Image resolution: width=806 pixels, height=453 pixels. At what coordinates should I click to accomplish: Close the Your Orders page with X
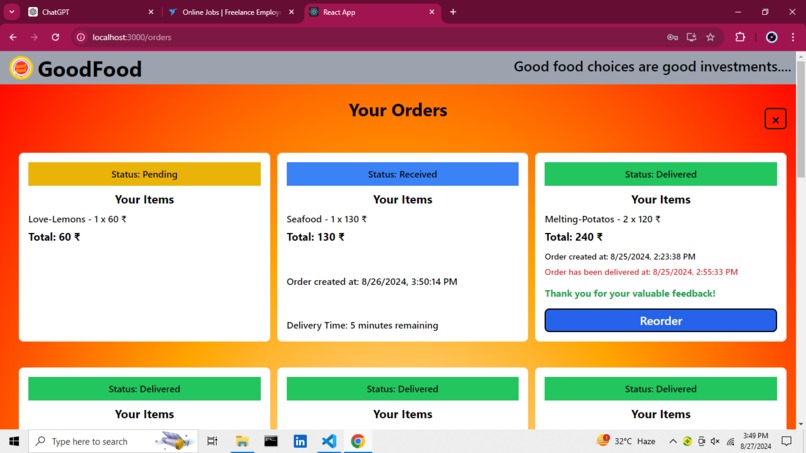775,119
